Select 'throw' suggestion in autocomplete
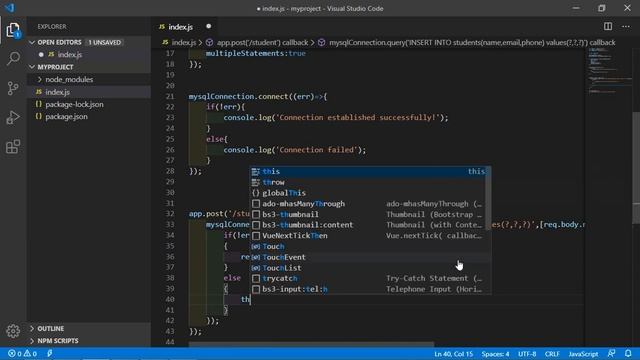This screenshot has width=640, height=360. point(368,182)
